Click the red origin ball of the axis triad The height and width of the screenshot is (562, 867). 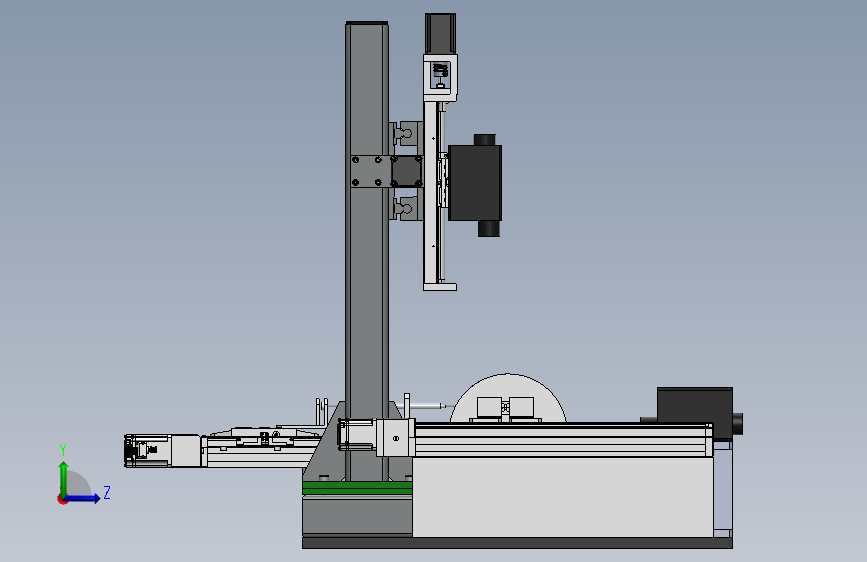coord(62,499)
